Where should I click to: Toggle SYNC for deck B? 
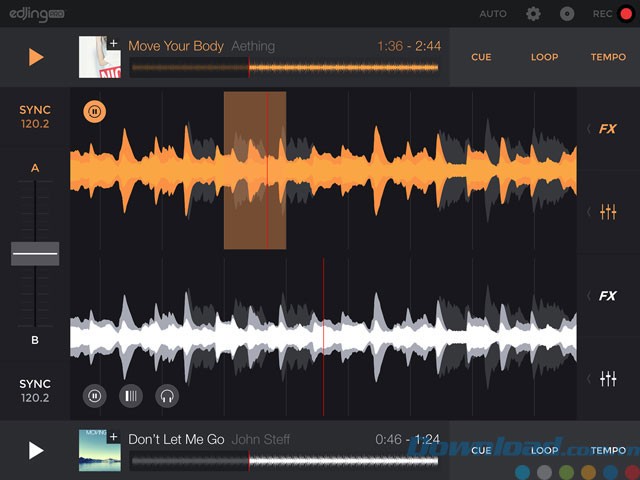[35, 390]
